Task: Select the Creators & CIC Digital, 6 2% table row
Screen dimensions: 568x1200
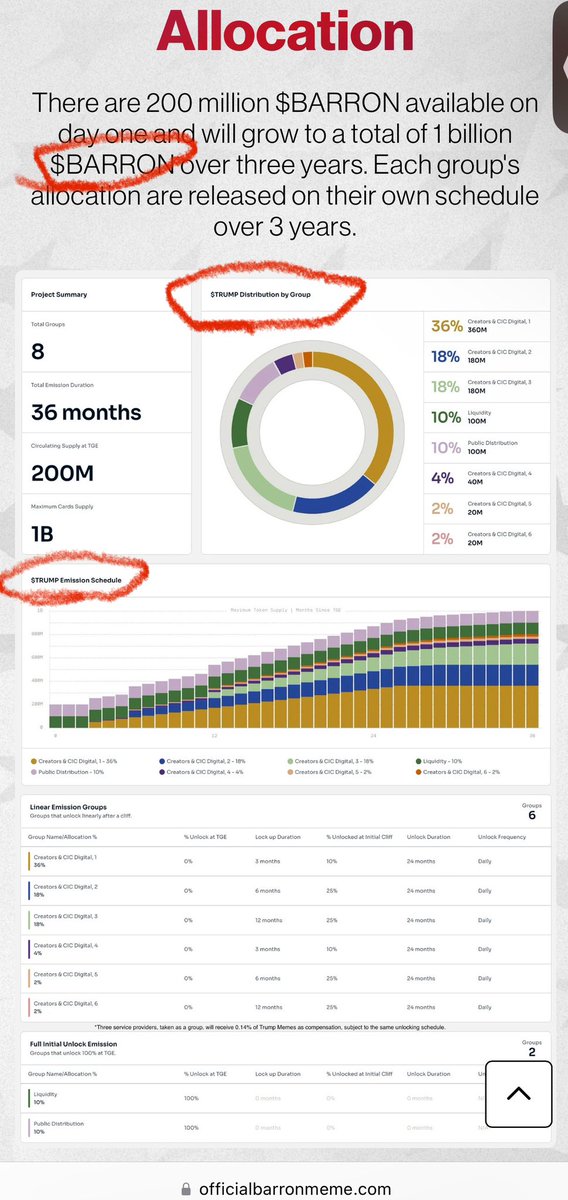Action: pyautogui.click(x=284, y=1007)
